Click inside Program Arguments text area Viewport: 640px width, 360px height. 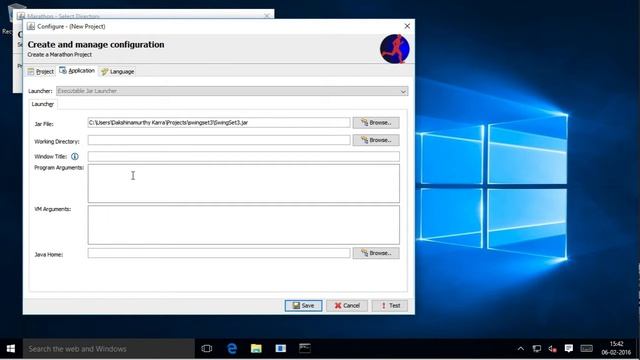(244, 184)
